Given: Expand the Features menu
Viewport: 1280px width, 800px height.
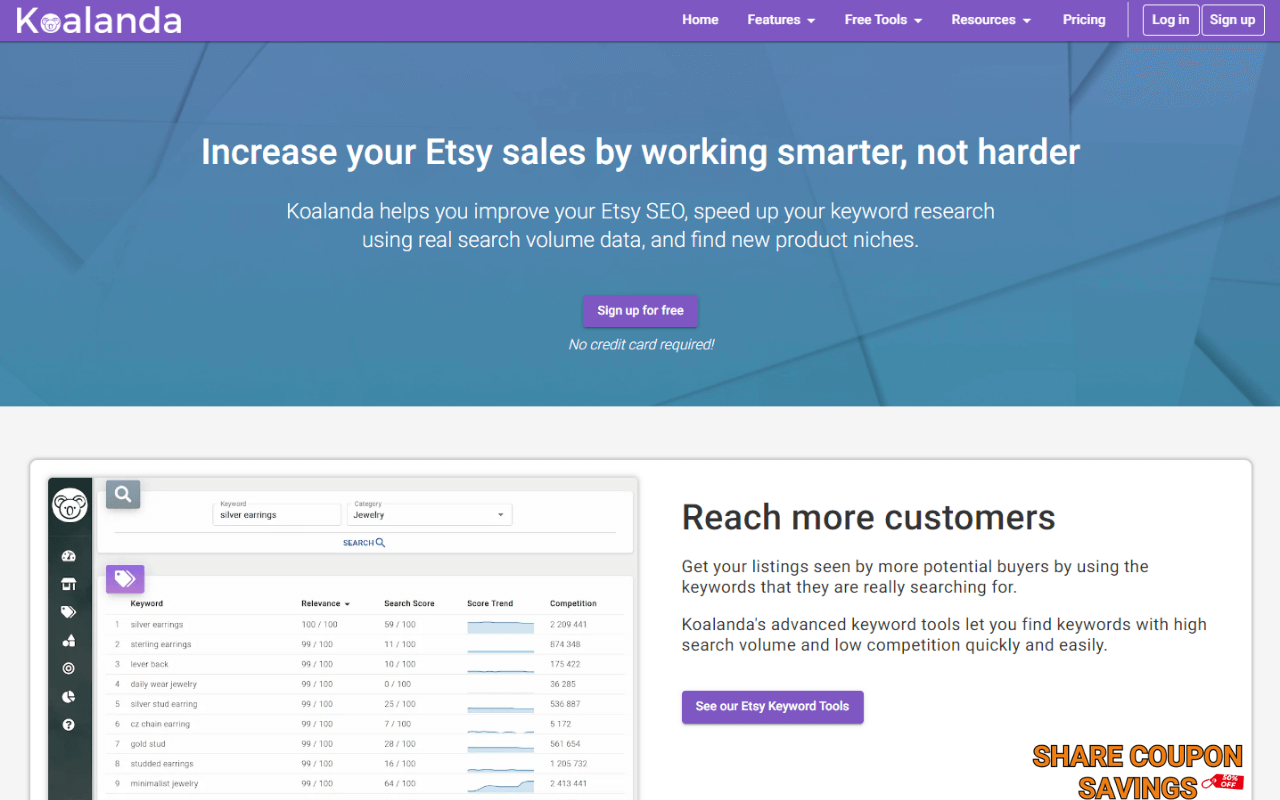Looking at the screenshot, I should pos(781,20).
